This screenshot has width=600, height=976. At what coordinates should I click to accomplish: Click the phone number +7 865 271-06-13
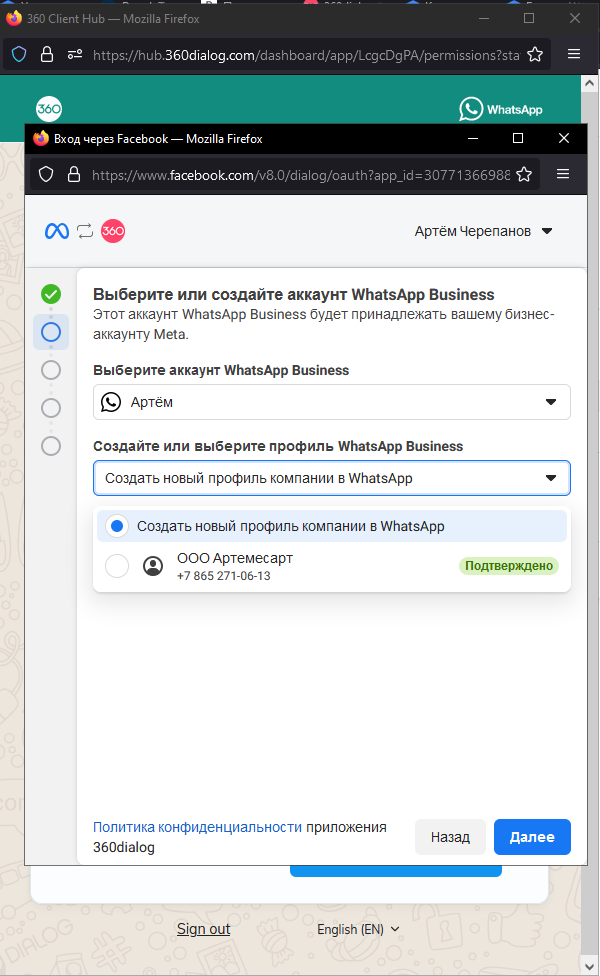click(223, 576)
